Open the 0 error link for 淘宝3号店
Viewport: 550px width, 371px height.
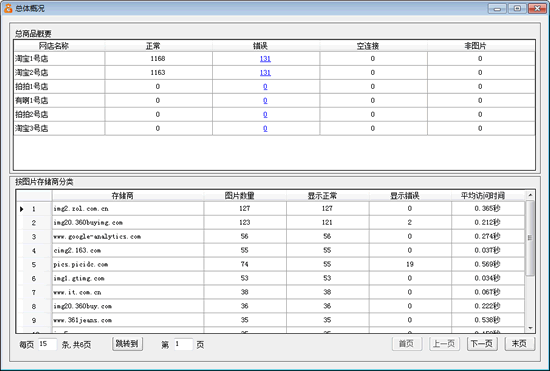point(265,128)
